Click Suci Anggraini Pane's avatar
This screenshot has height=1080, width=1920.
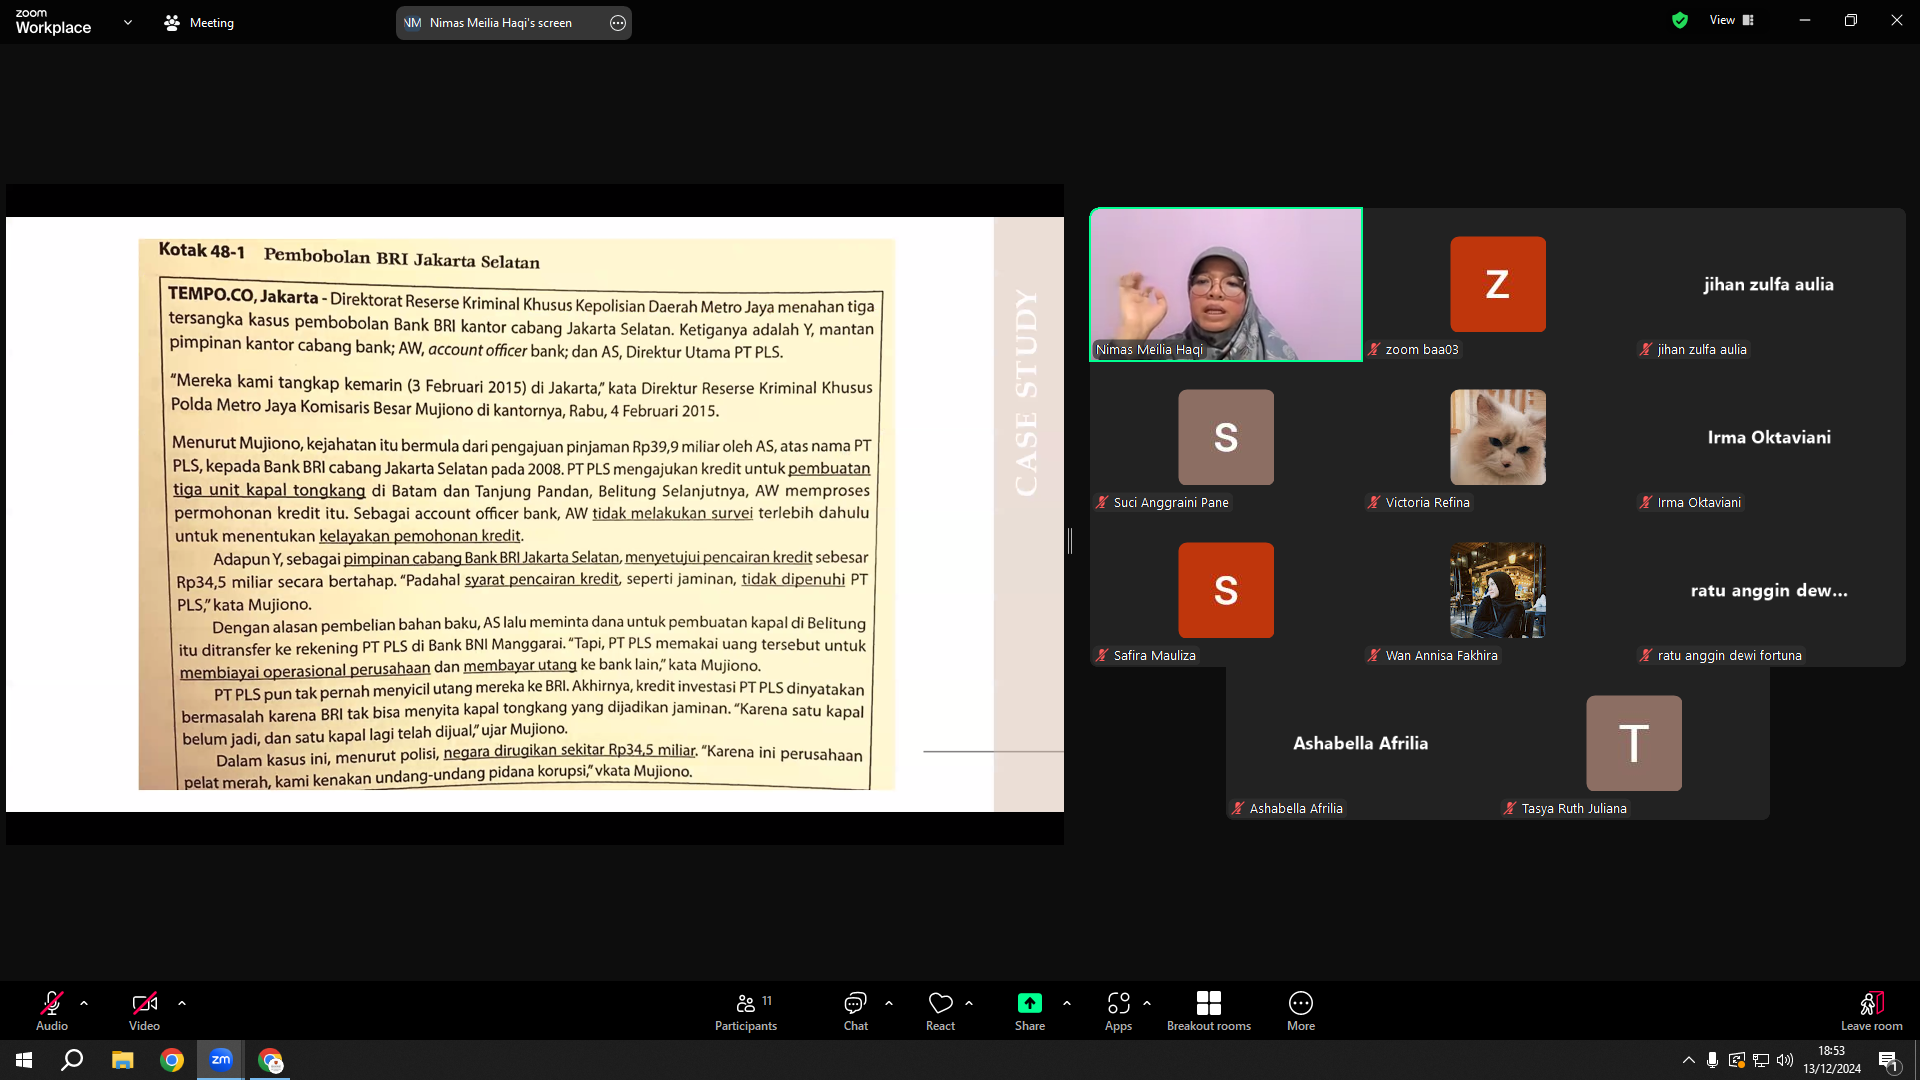(1226, 437)
